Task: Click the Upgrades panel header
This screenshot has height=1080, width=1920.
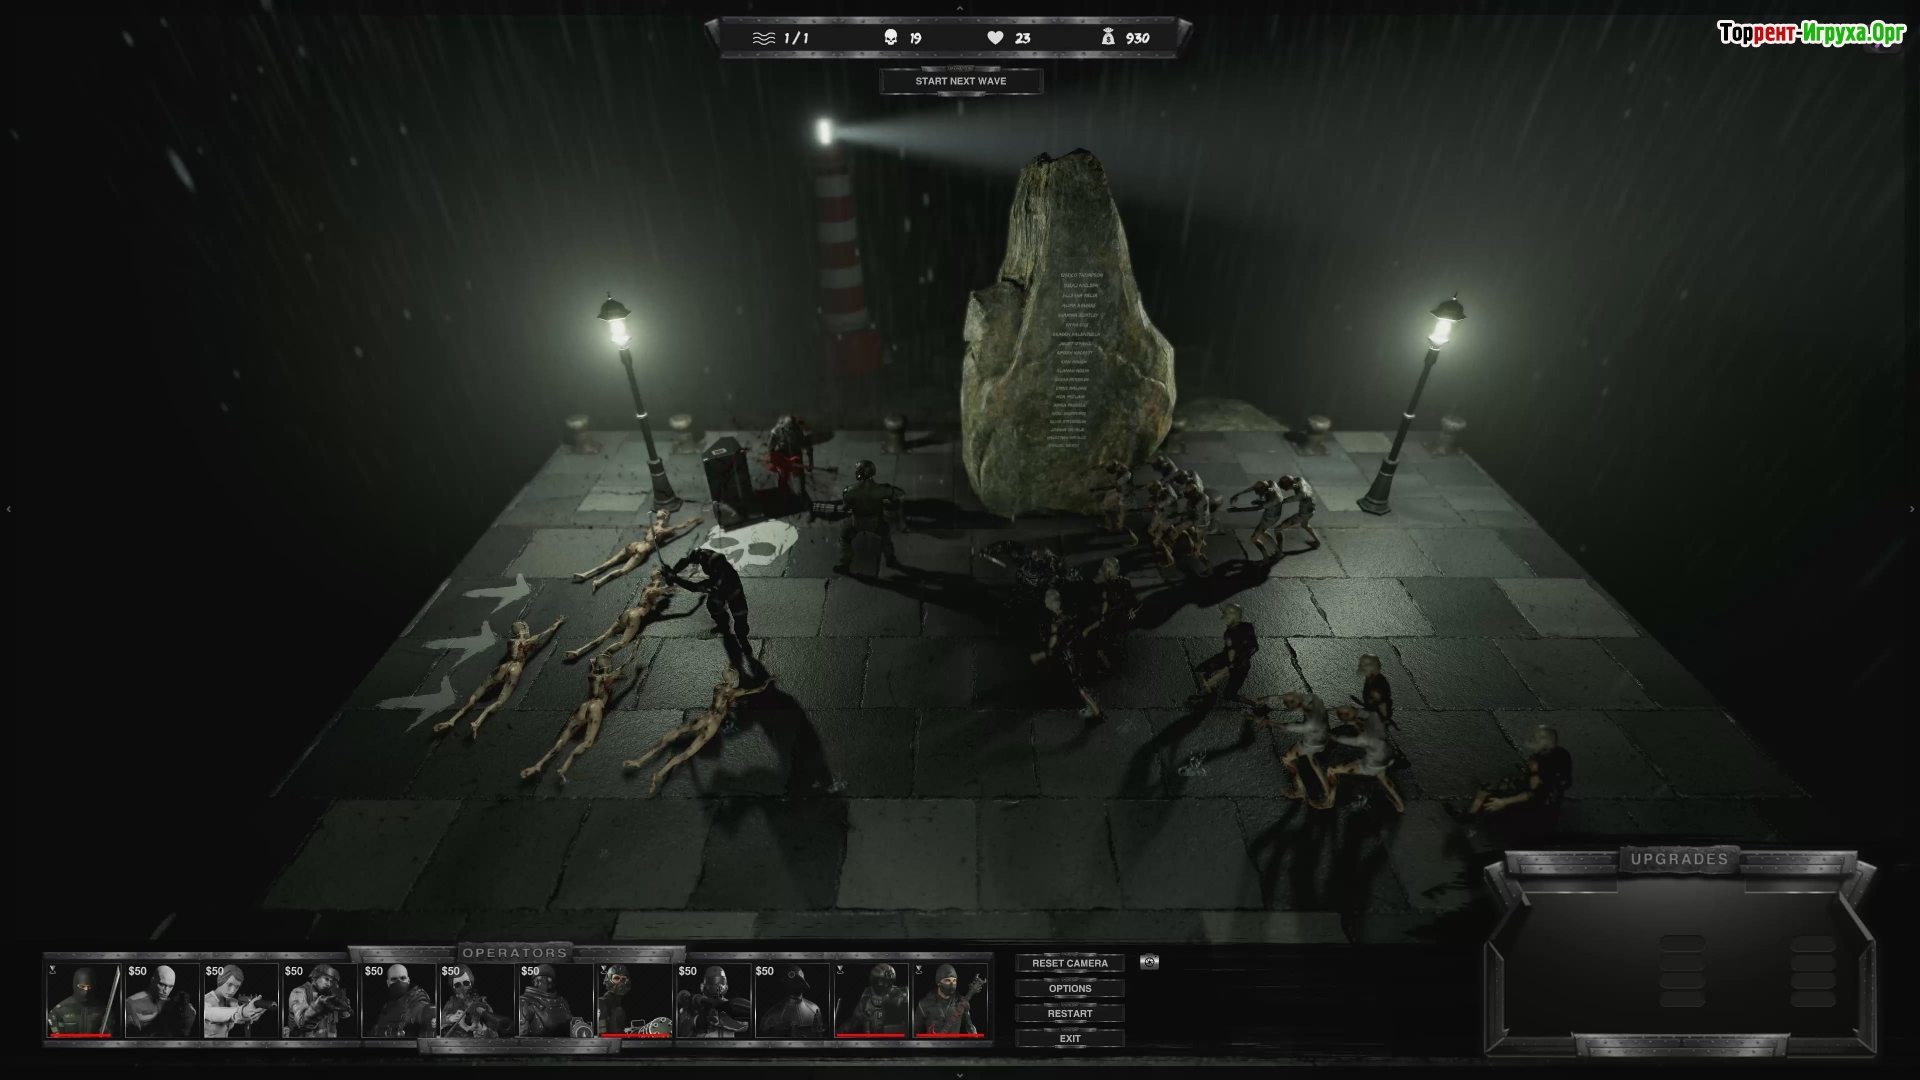Action: tap(1679, 859)
